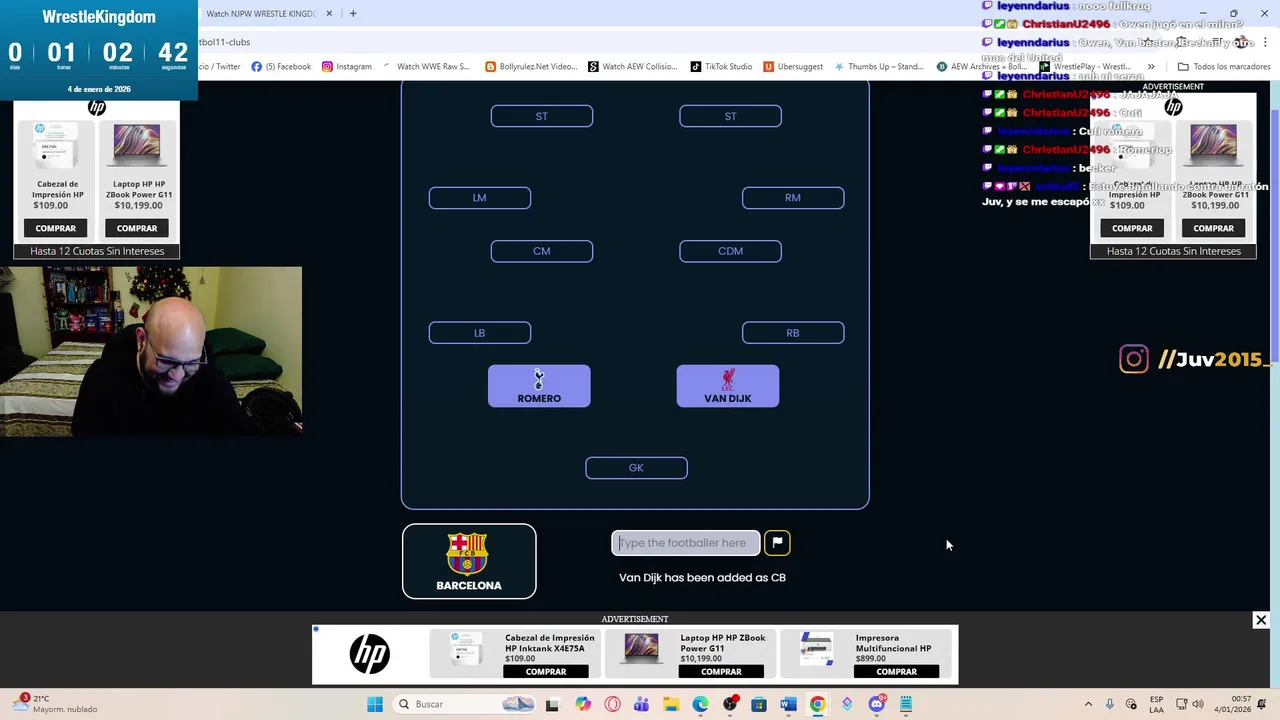
Task: Open the TikTok Studio bookmark
Action: pos(721,67)
